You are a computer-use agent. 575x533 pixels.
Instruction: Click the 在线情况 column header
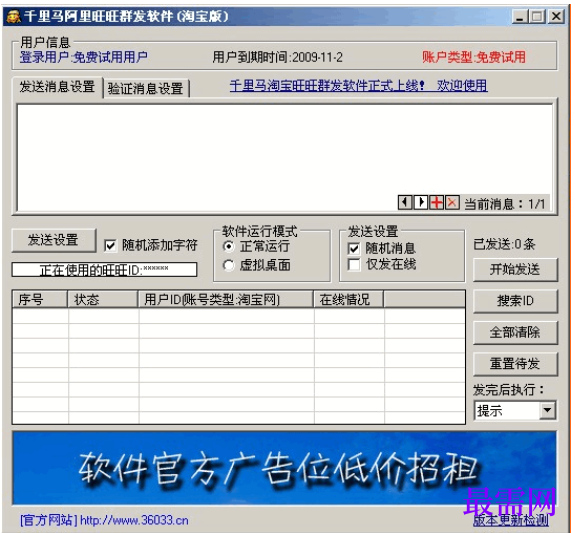pos(349,300)
